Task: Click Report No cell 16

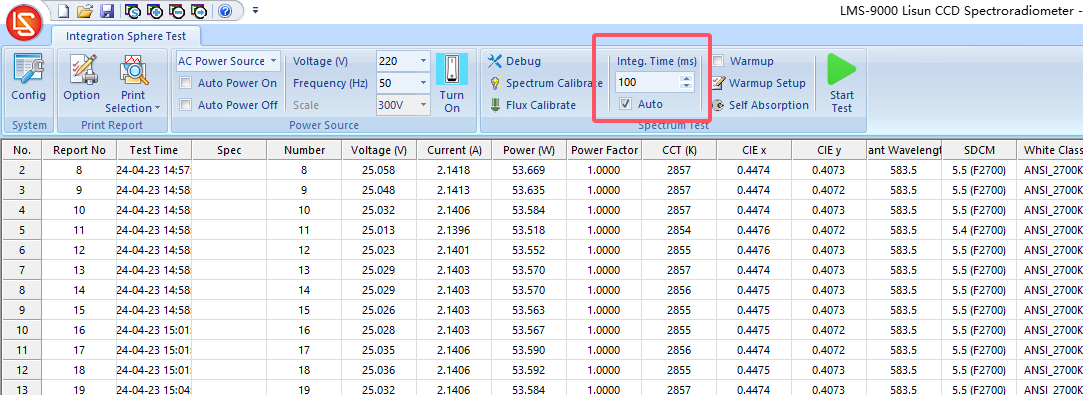Action: (x=79, y=330)
